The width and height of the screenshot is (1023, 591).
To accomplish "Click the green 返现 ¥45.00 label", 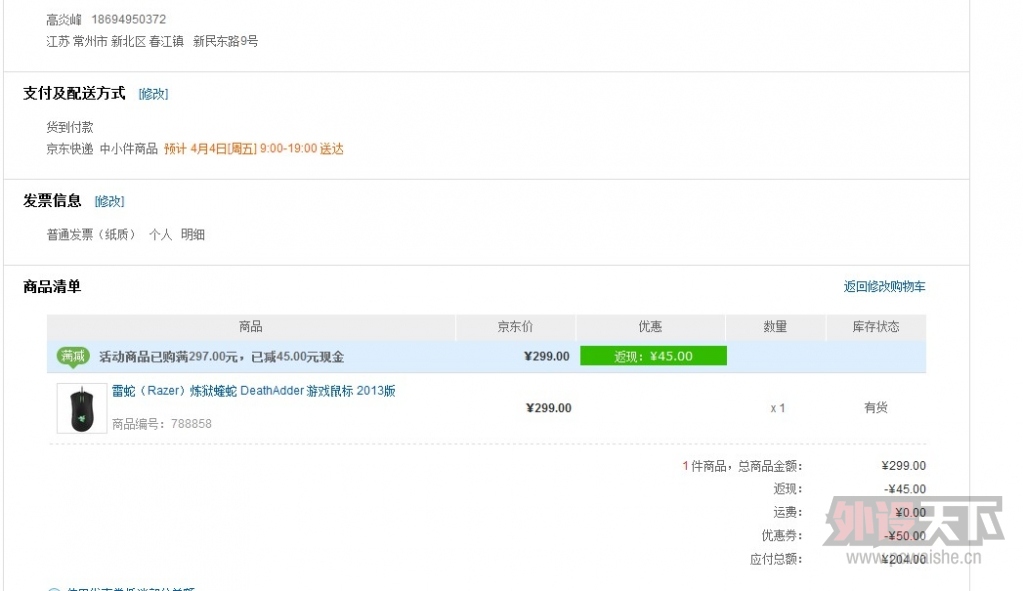I will [x=653, y=356].
